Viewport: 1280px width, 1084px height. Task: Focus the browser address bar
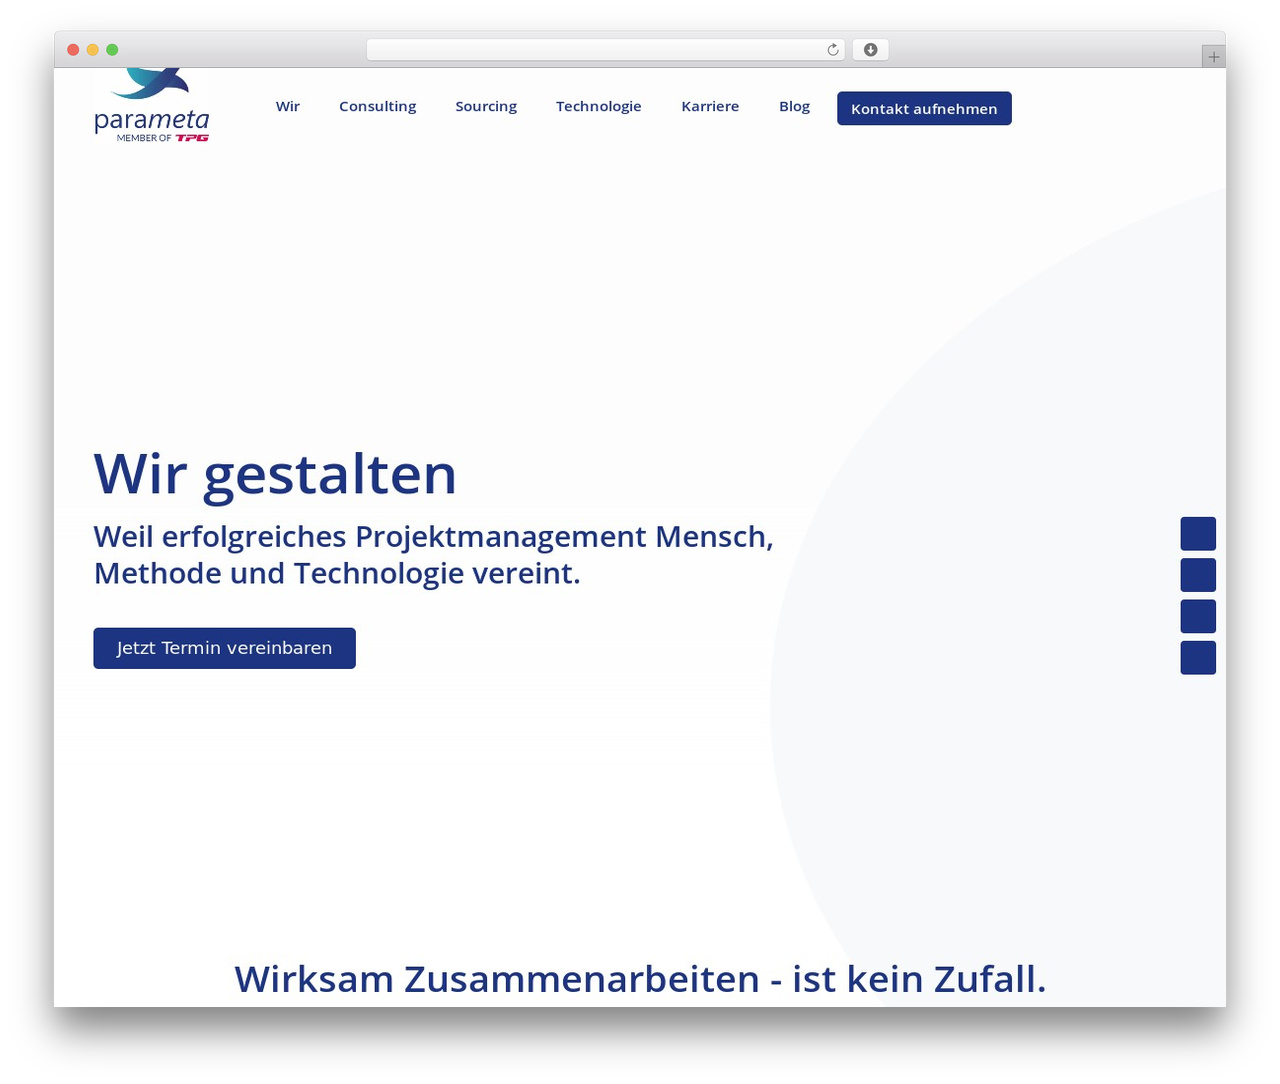pyautogui.click(x=605, y=50)
